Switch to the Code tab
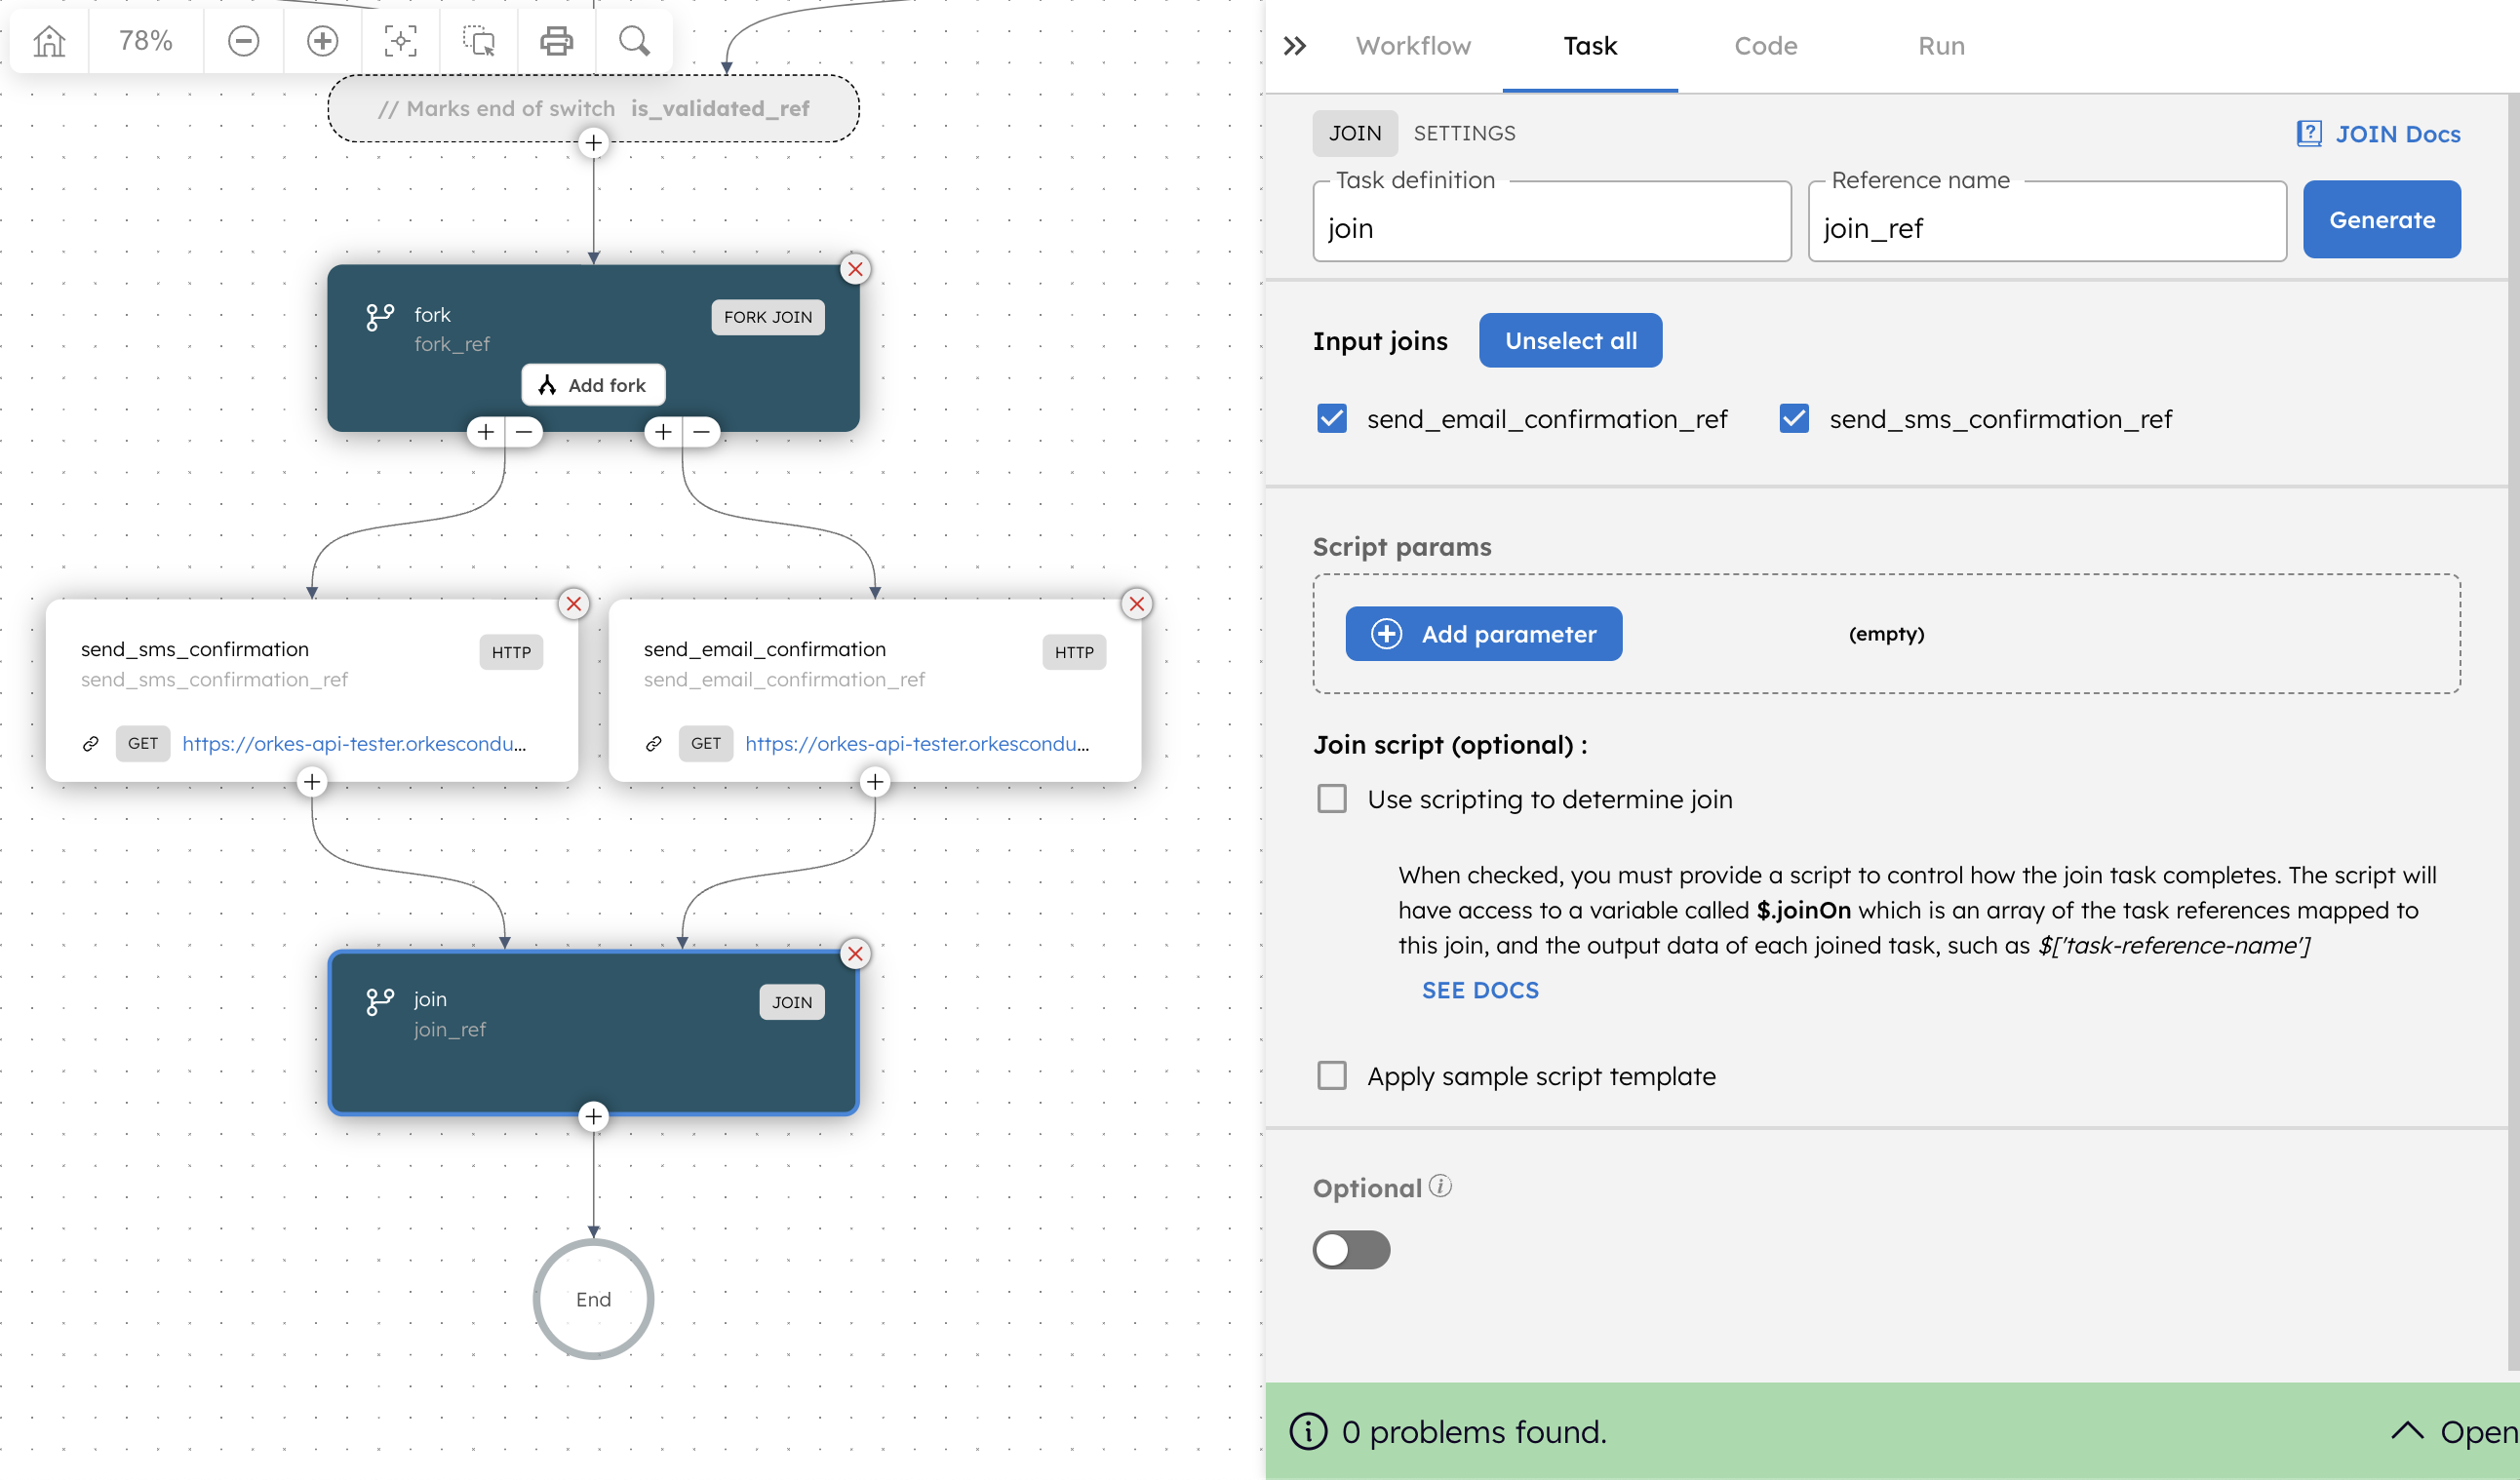 coord(1766,46)
